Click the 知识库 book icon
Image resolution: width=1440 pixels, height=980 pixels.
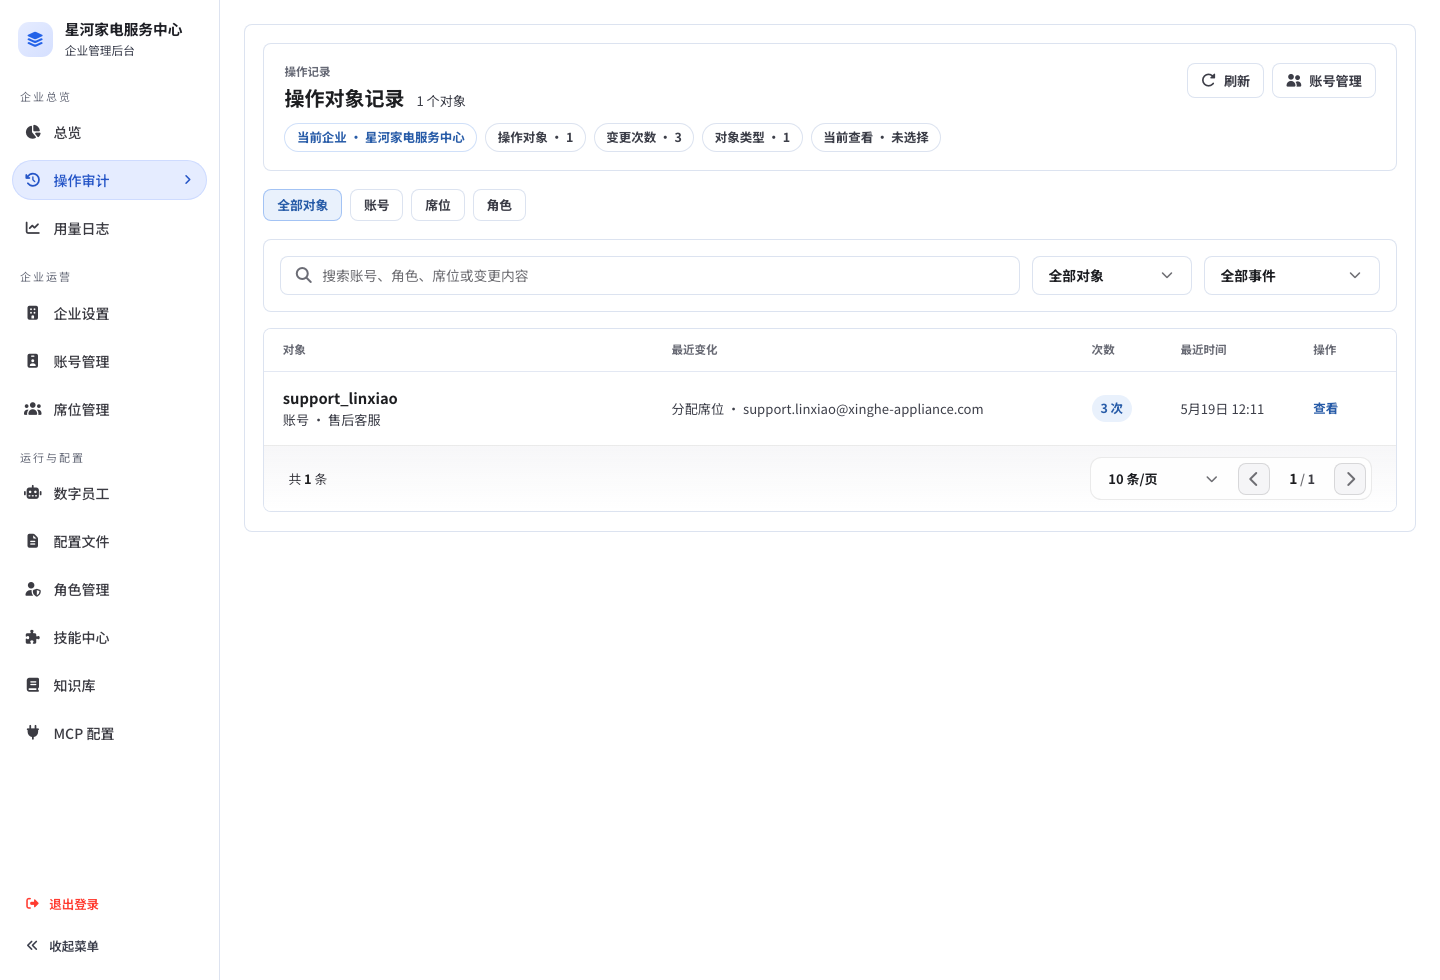tap(33, 685)
